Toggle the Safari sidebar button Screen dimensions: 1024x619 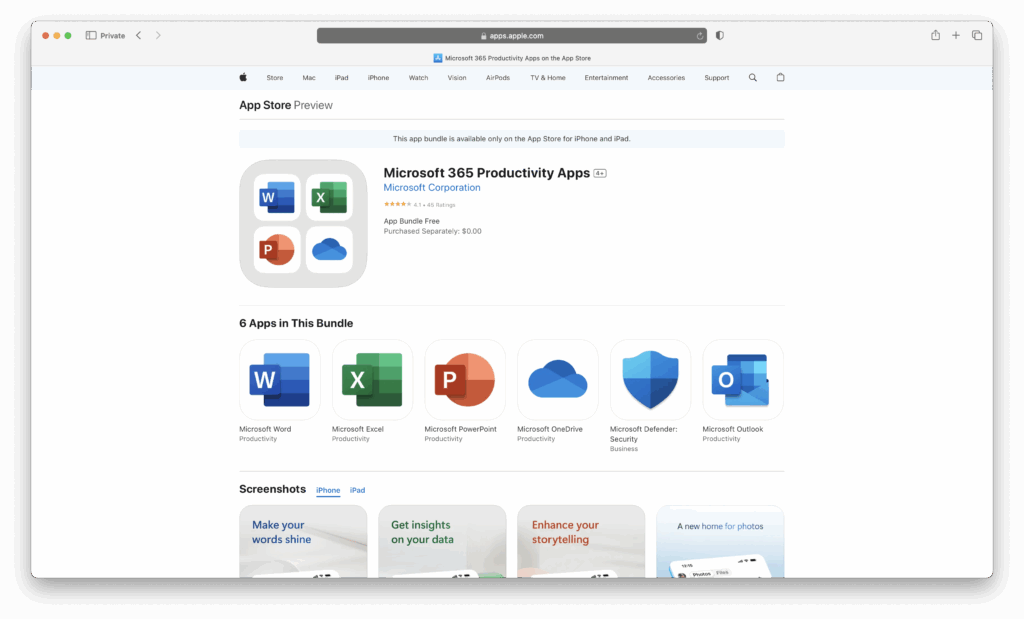pos(91,35)
